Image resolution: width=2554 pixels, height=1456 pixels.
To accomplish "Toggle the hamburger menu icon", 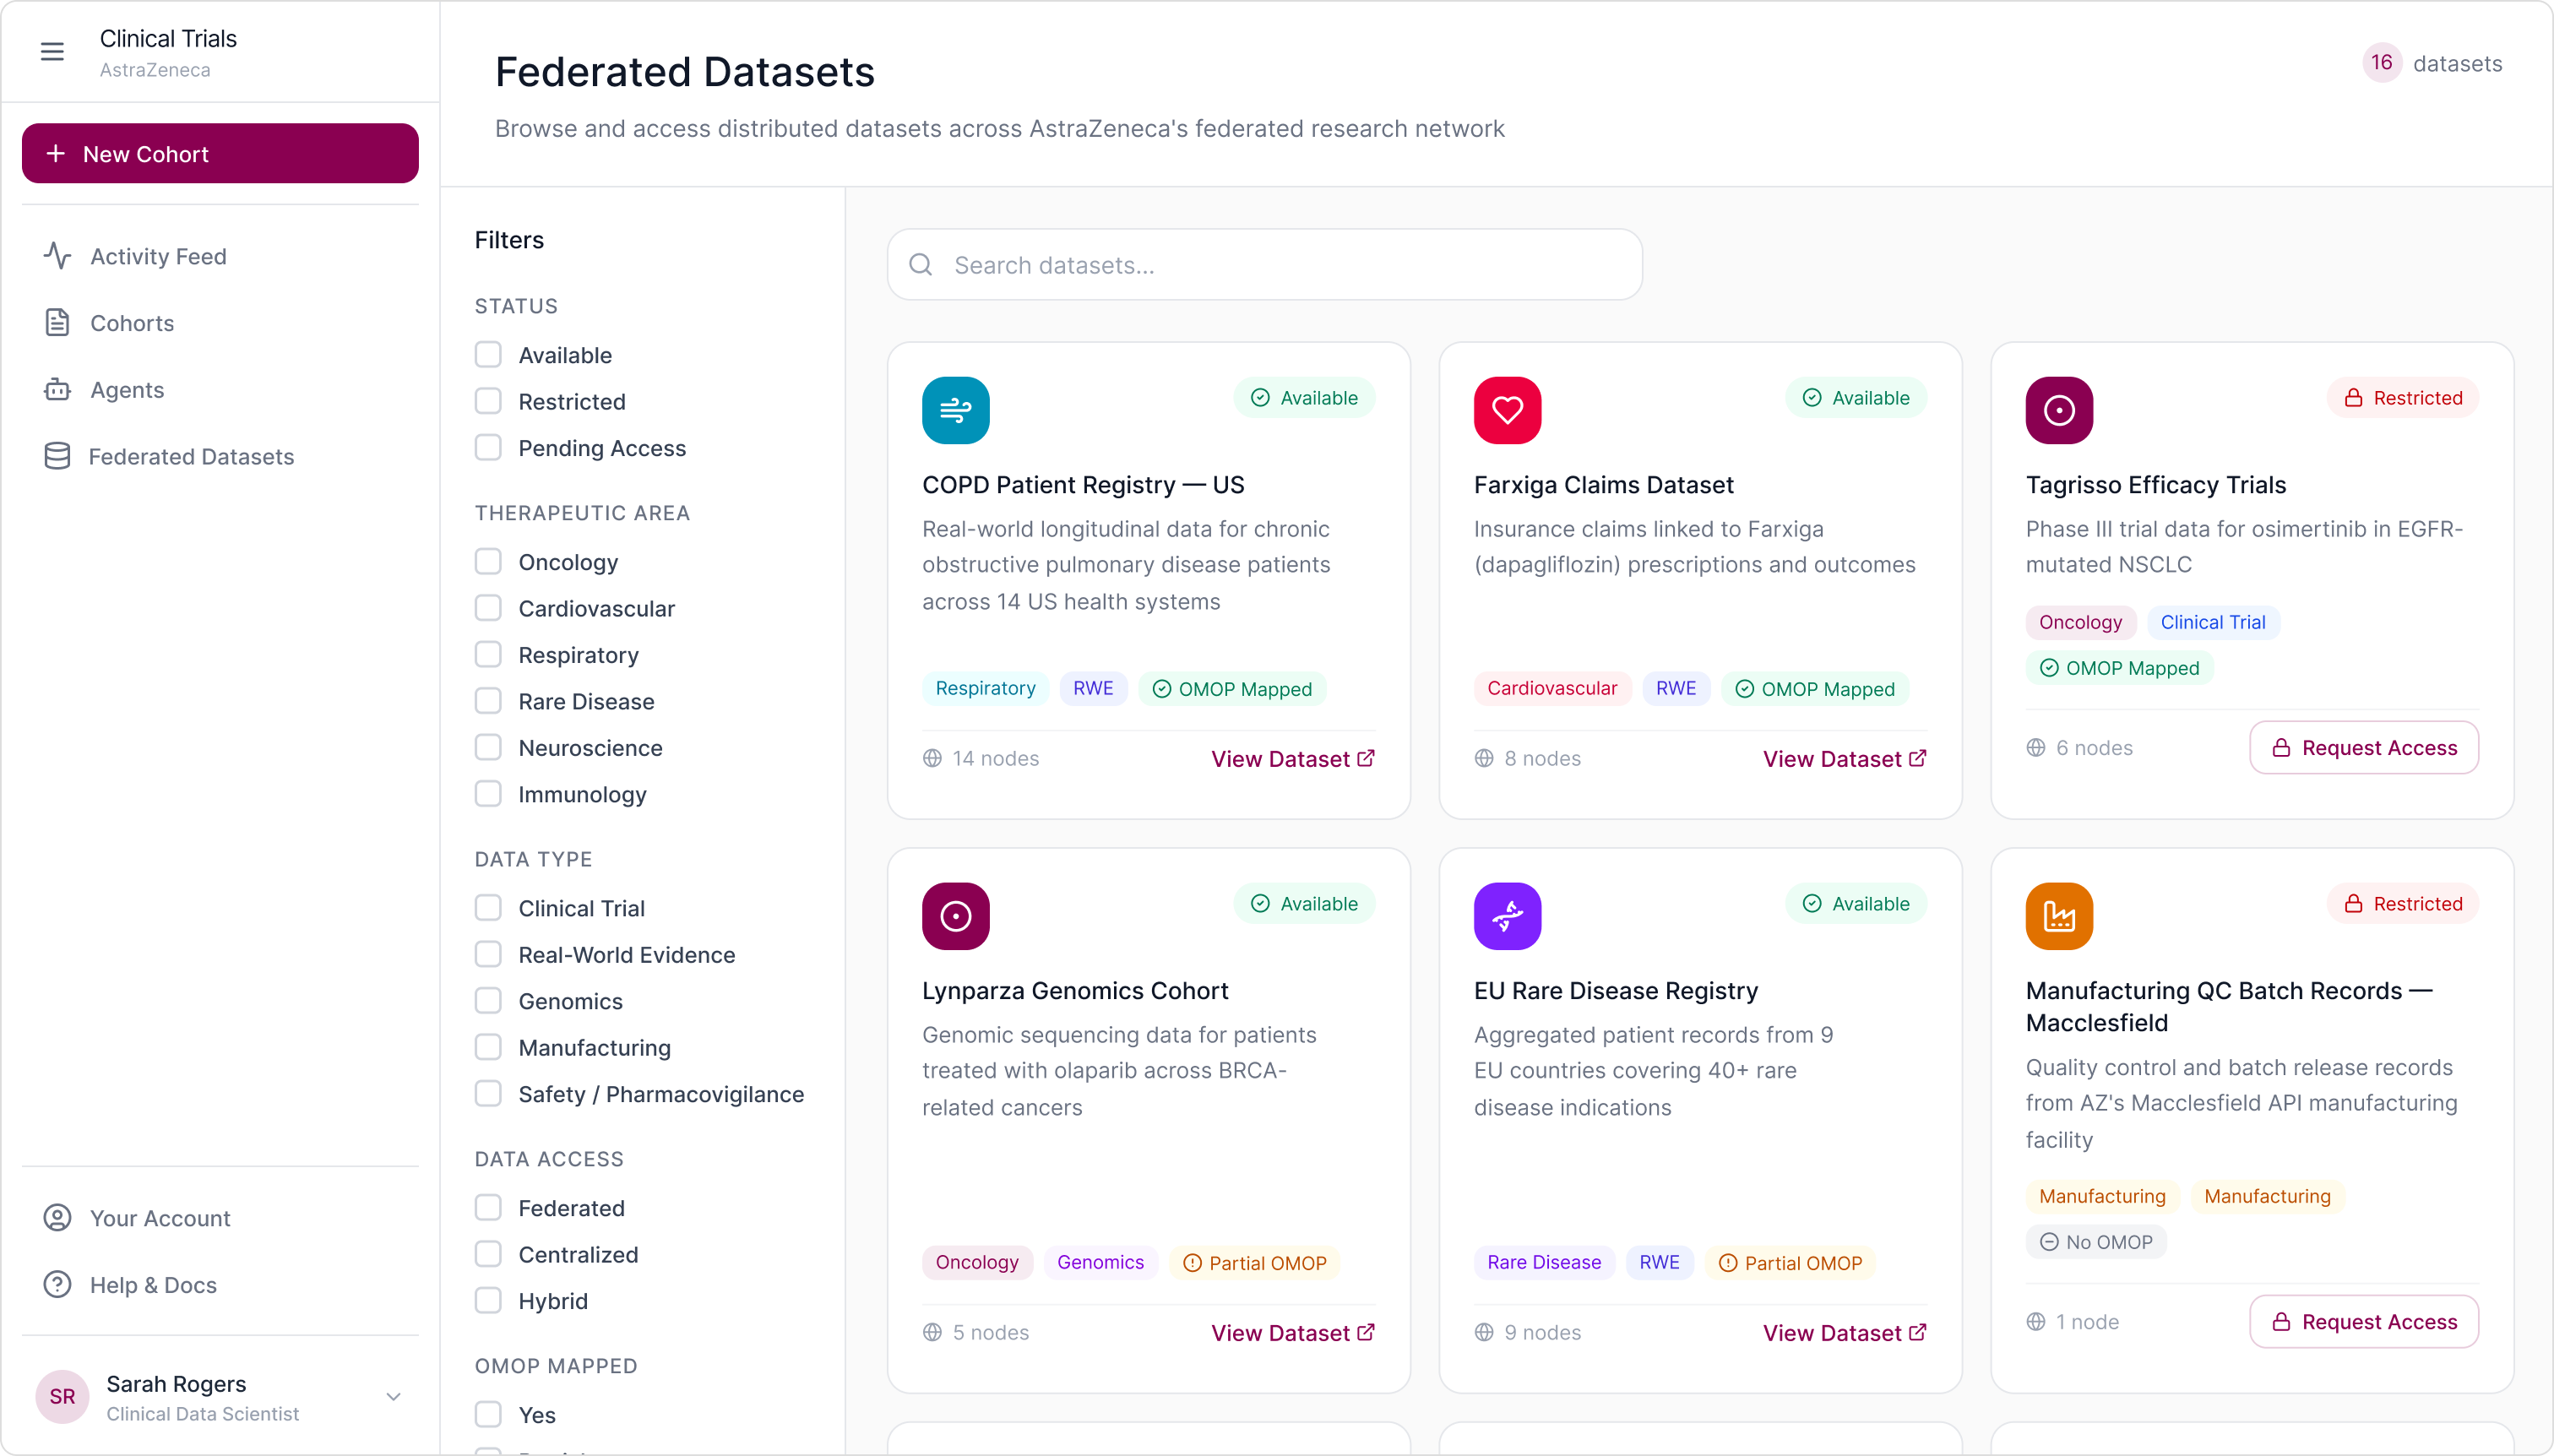I will pos(52,52).
